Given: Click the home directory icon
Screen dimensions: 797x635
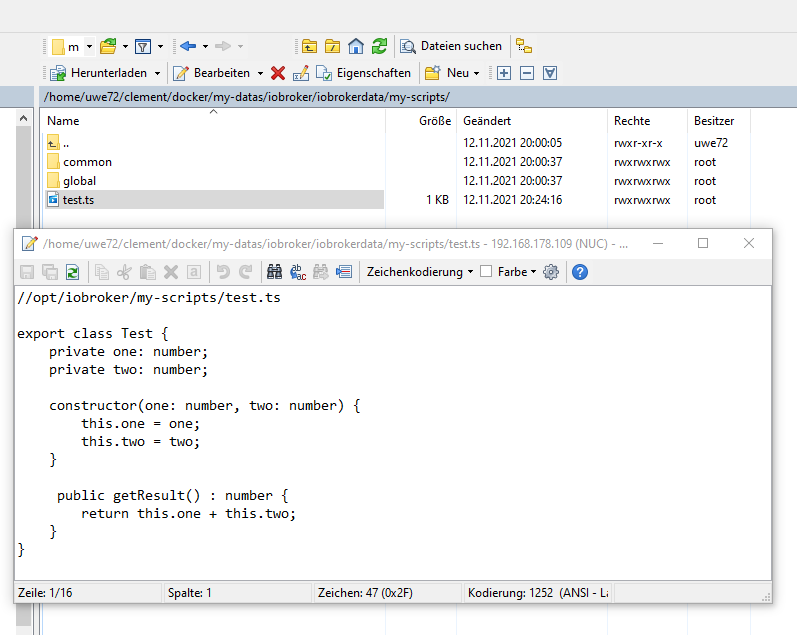Looking at the screenshot, I should click(356, 46).
